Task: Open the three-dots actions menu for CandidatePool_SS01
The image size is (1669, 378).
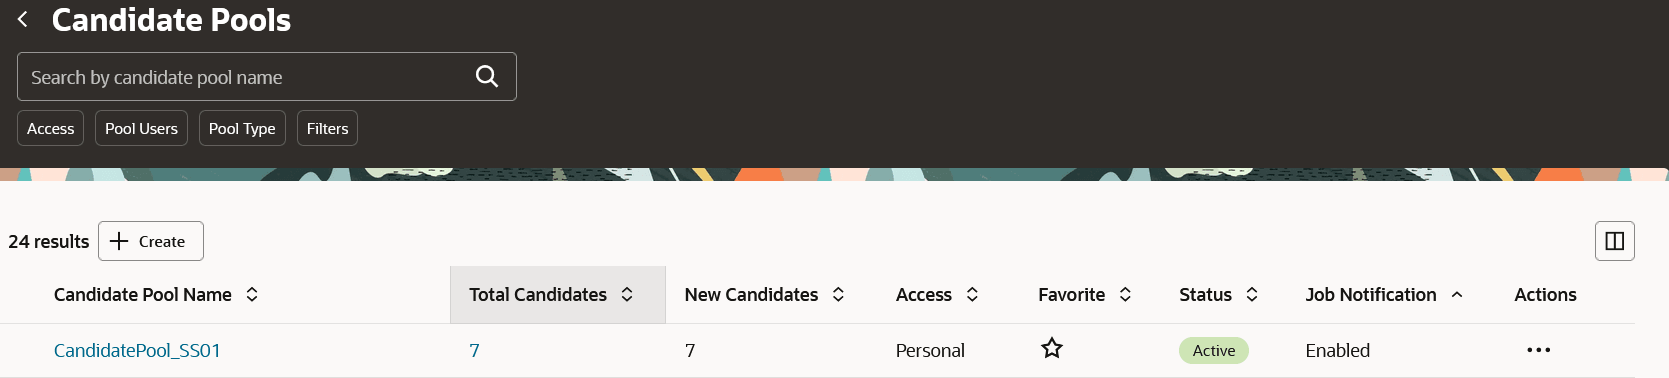Action: click(1539, 350)
